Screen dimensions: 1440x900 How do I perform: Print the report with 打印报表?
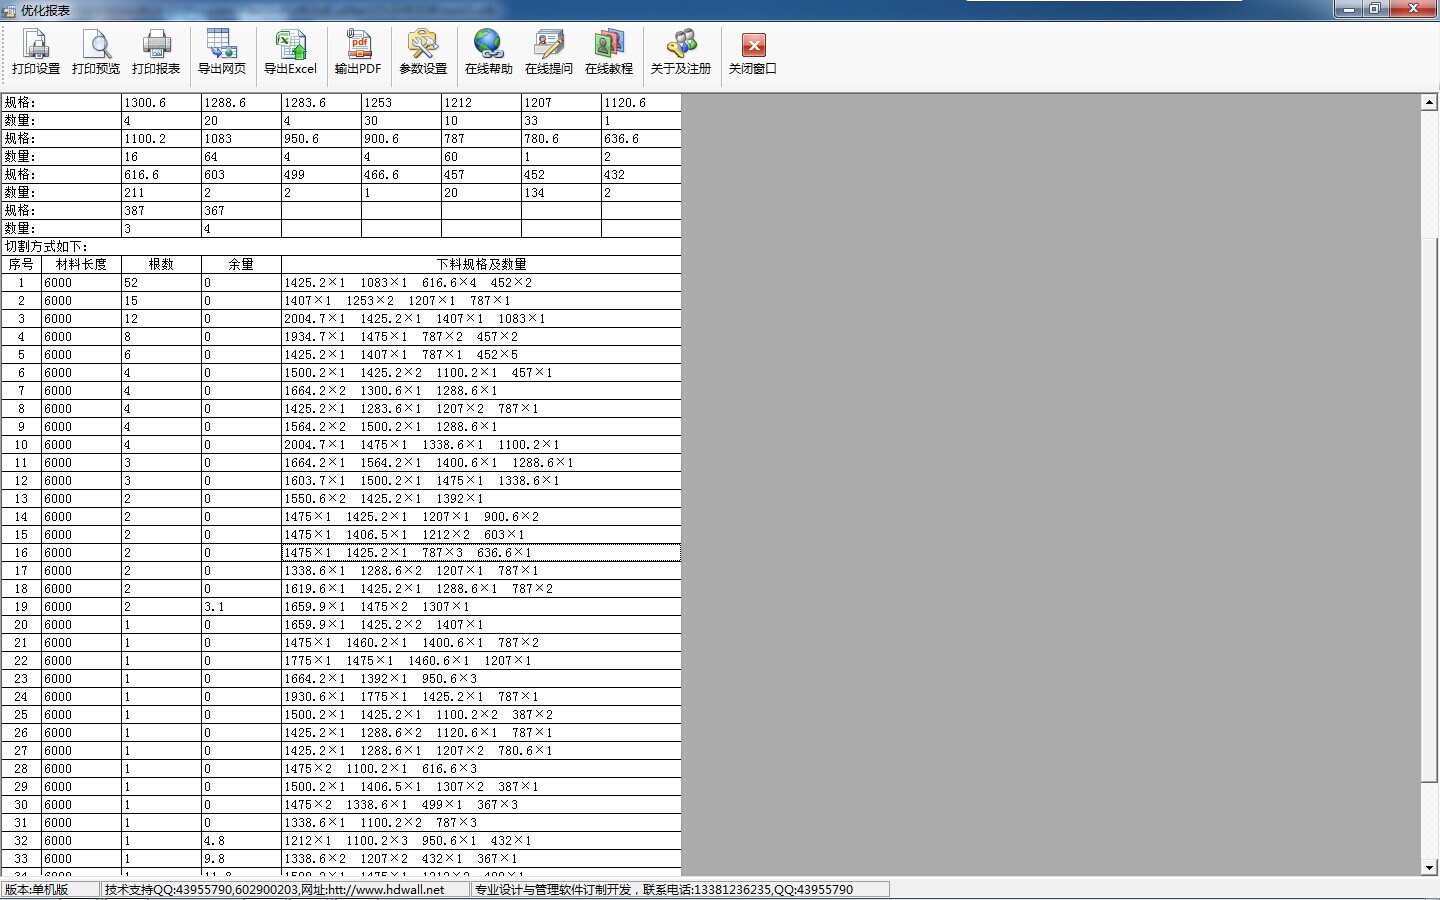(x=156, y=52)
